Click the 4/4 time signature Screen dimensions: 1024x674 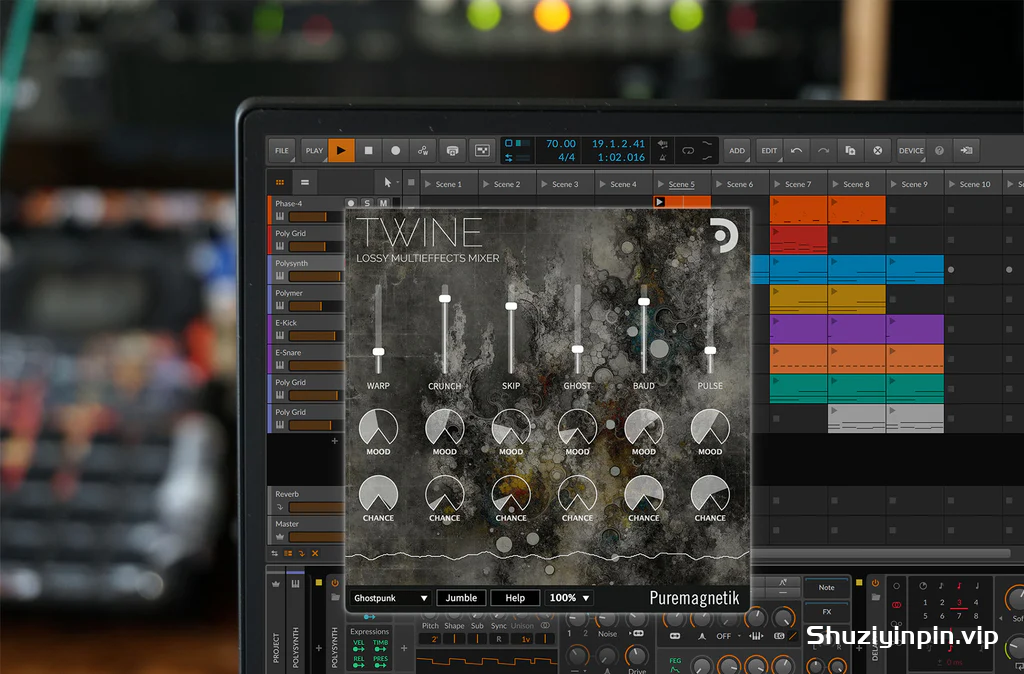click(x=566, y=157)
